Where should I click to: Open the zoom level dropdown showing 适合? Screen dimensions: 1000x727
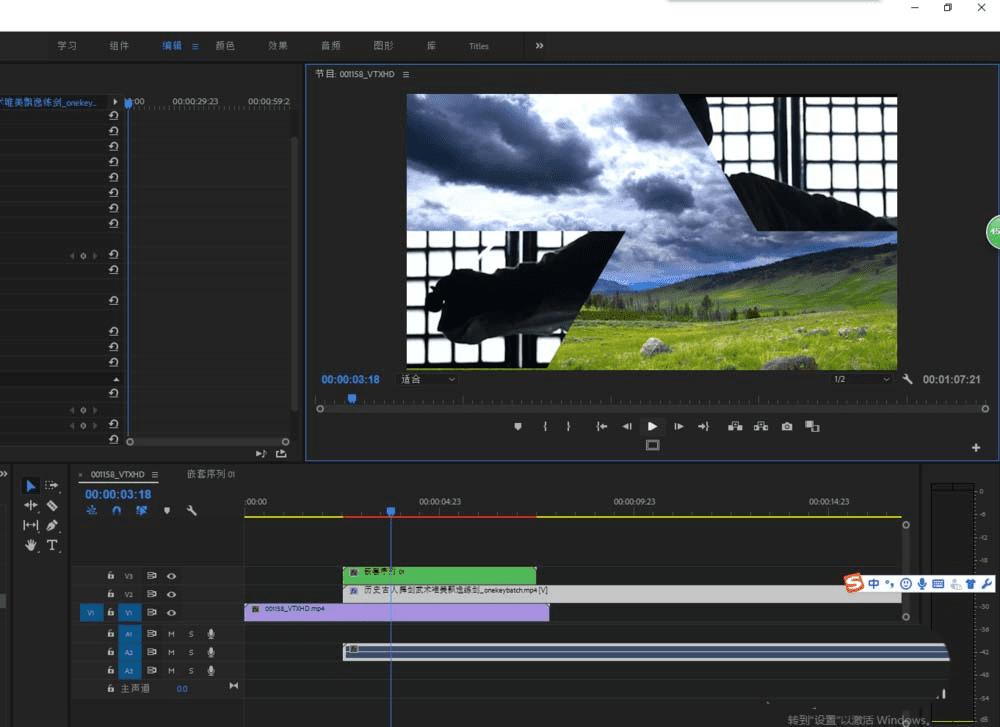tap(428, 380)
